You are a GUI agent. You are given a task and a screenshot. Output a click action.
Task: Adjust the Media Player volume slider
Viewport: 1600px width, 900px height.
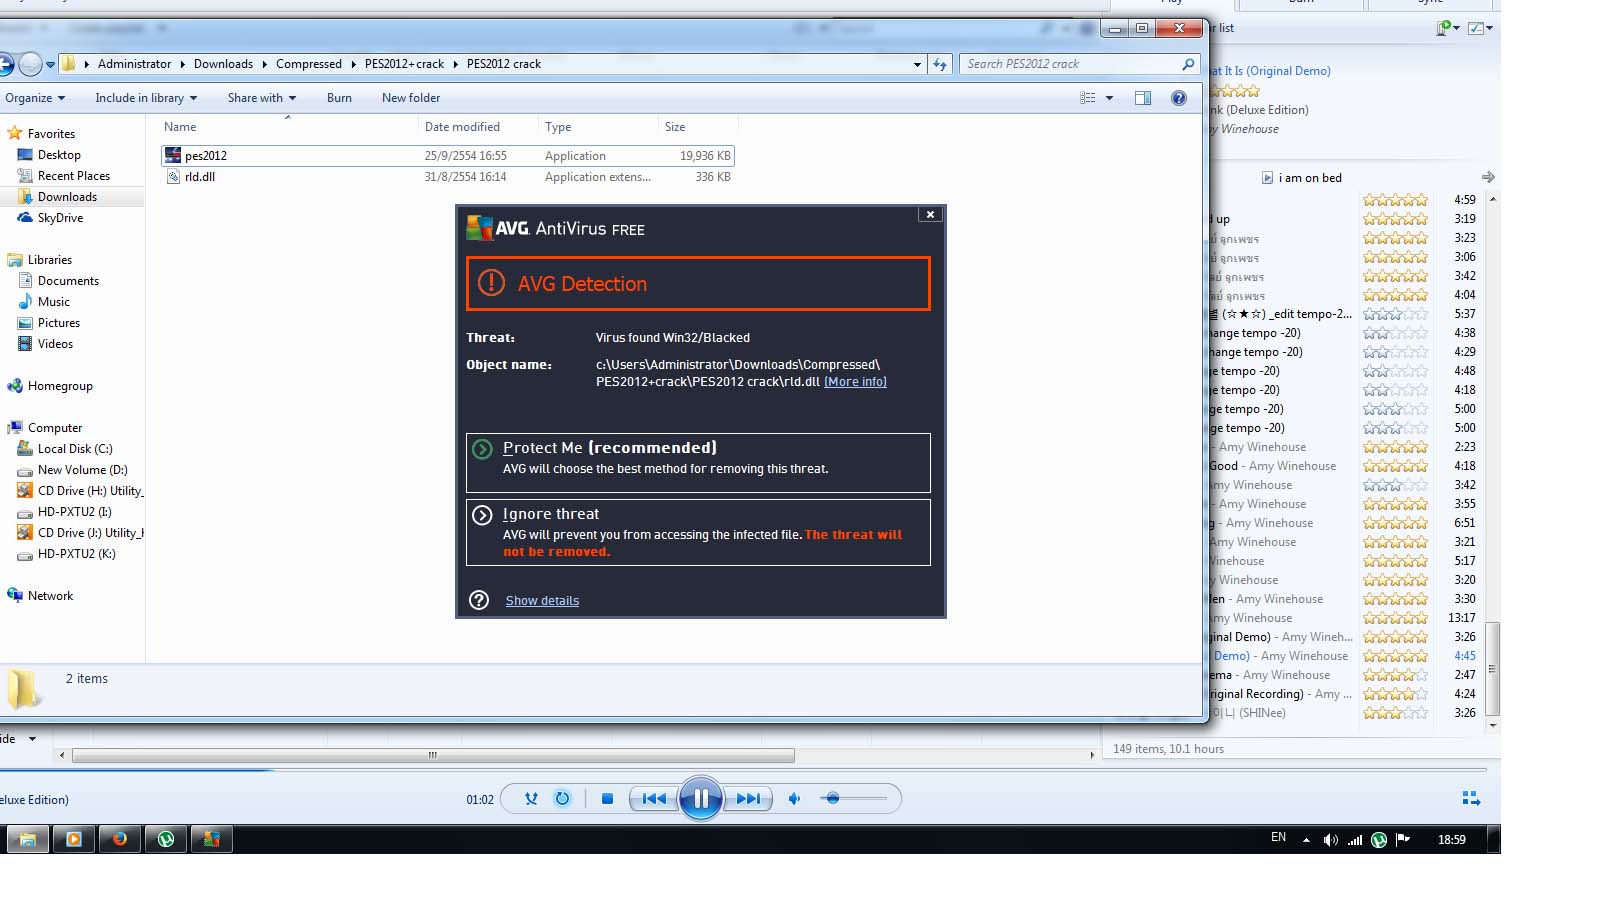[x=853, y=798]
